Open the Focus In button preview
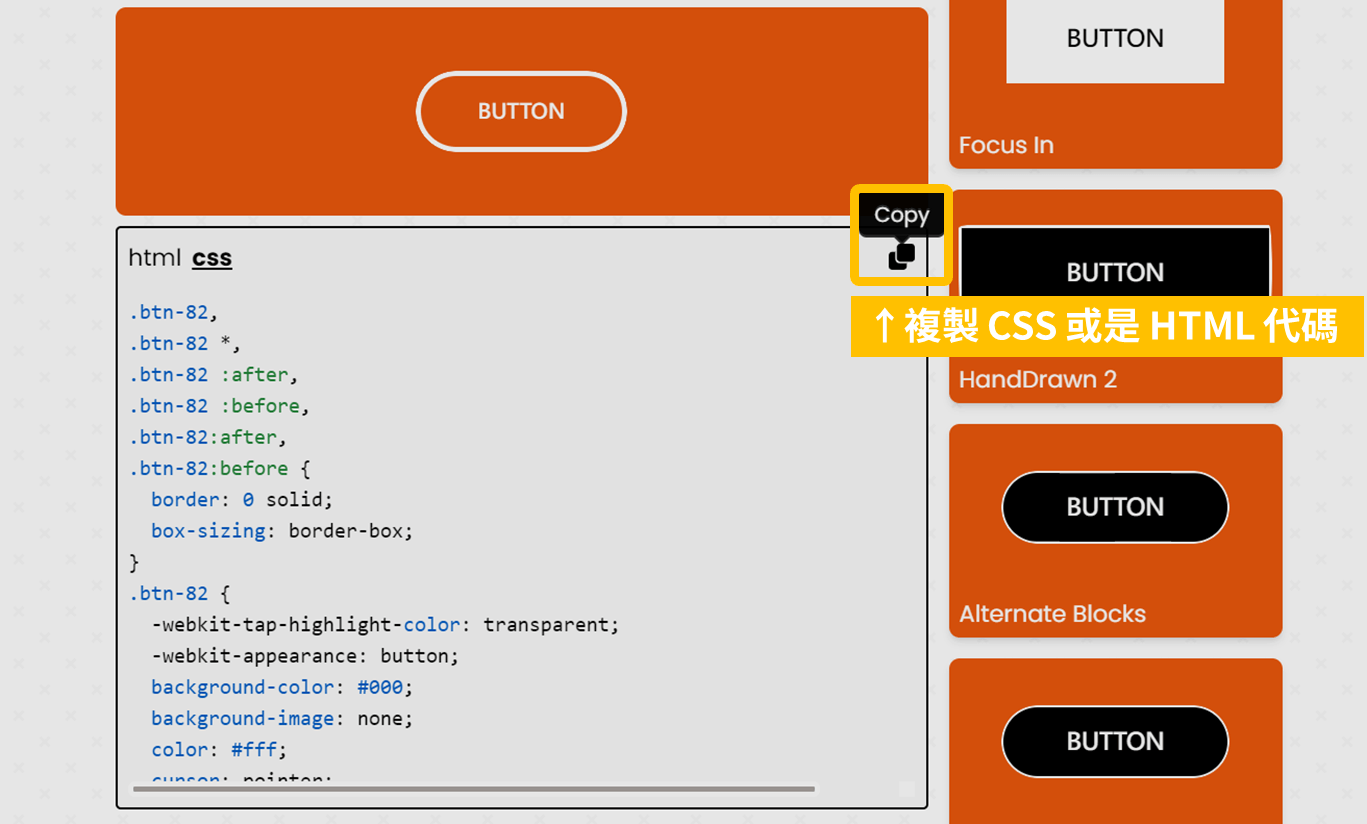Screen dimensions: 1367x824 click(x=1114, y=40)
